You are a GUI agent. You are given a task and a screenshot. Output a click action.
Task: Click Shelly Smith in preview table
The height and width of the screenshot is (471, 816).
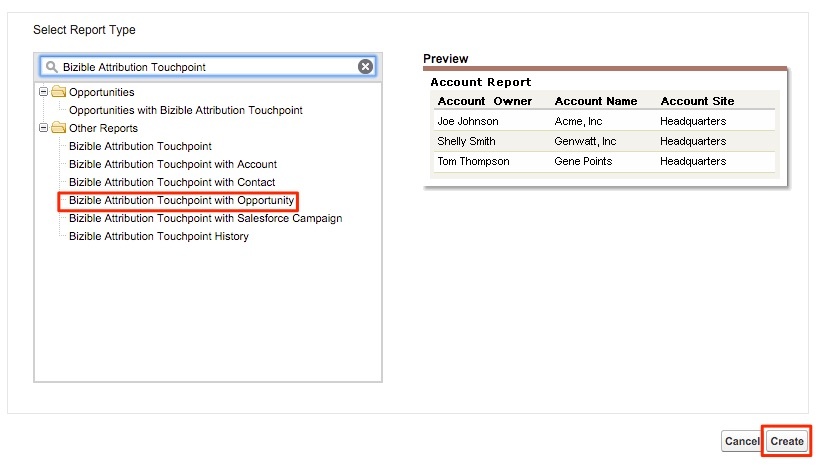click(x=466, y=141)
